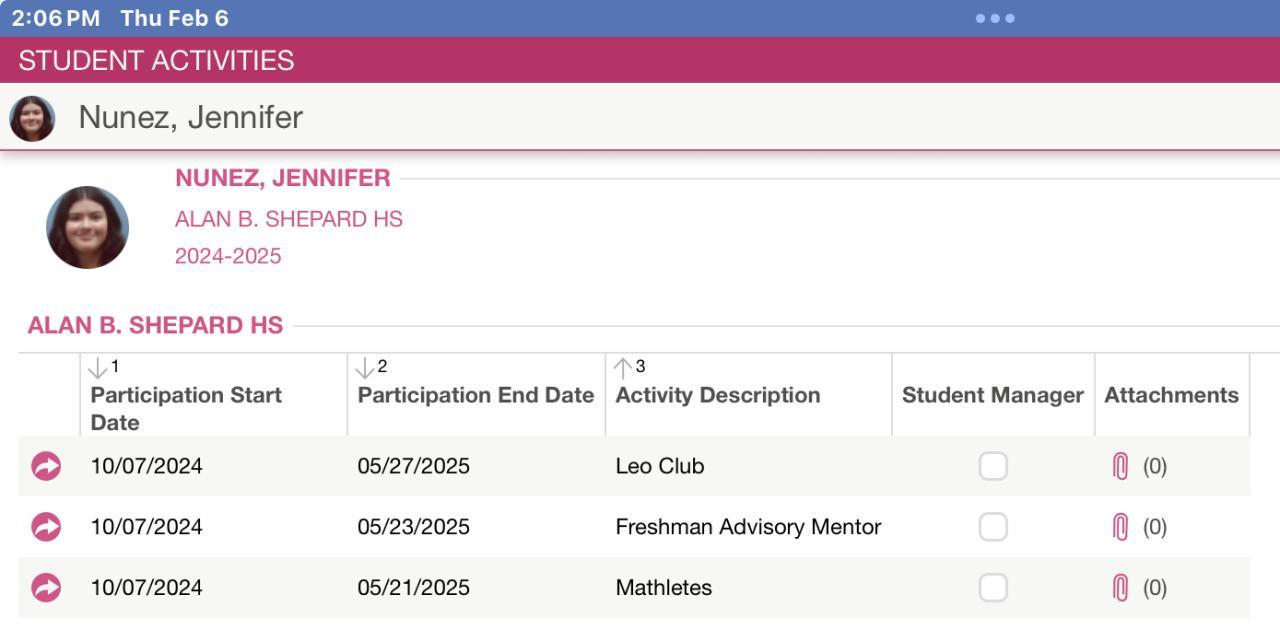Screen dimensions: 1280x630
Task: Click the Attachments column header
Action: (1171, 395)
